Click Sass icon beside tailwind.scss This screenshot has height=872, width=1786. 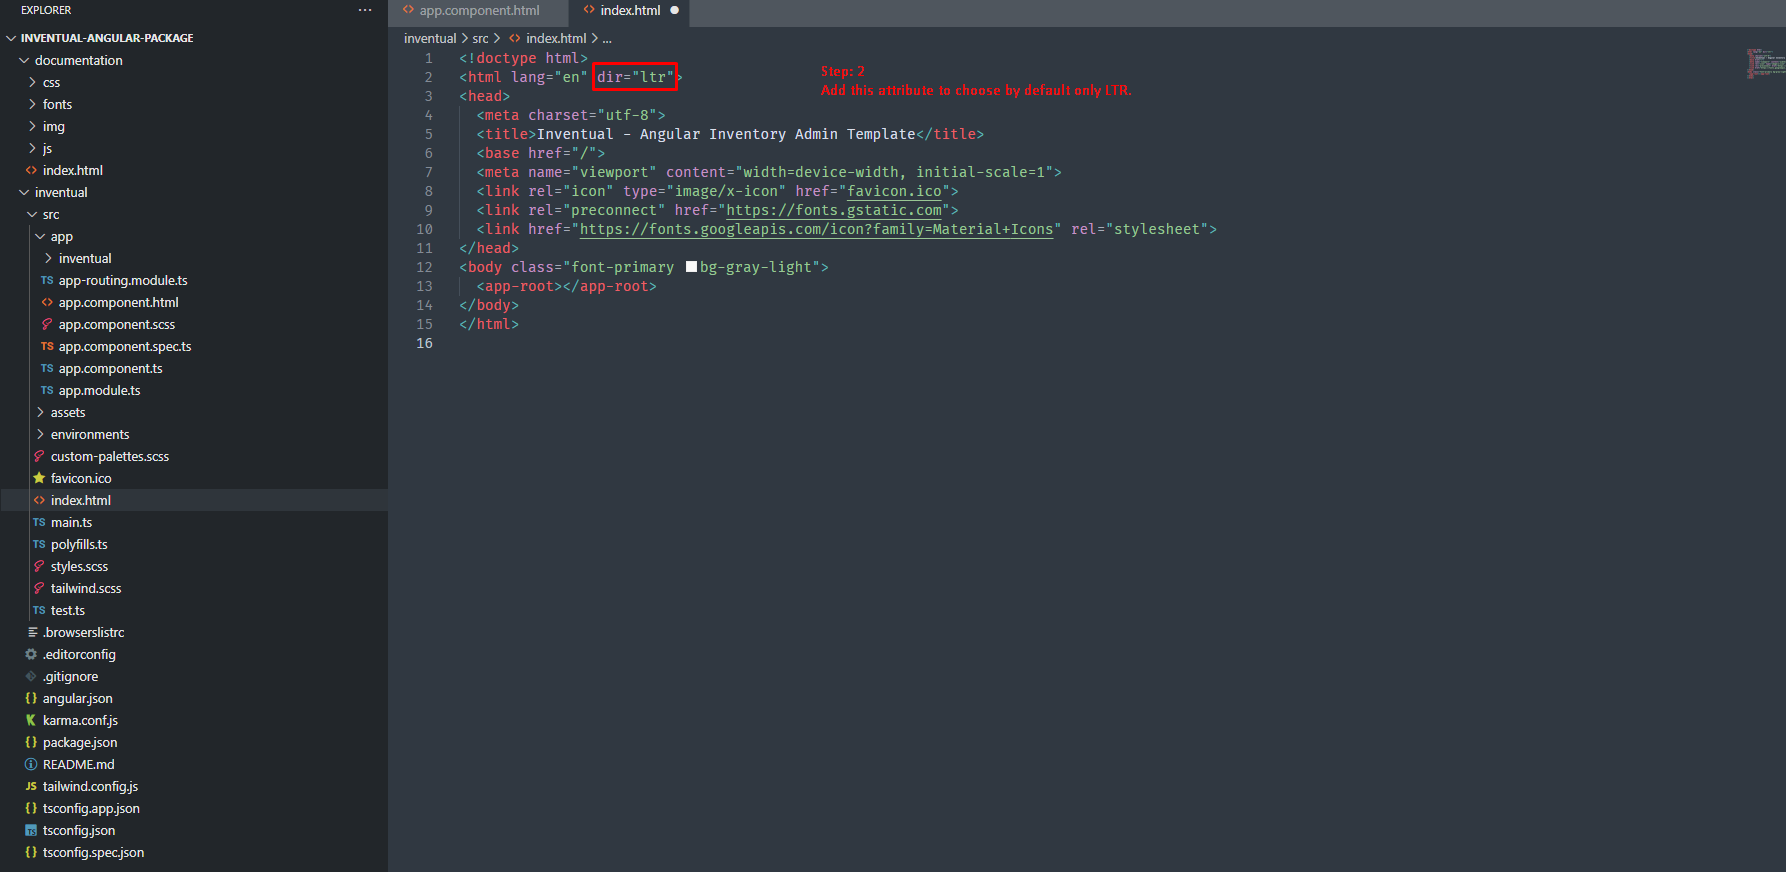pyautogui.click(x=39, y=588)
